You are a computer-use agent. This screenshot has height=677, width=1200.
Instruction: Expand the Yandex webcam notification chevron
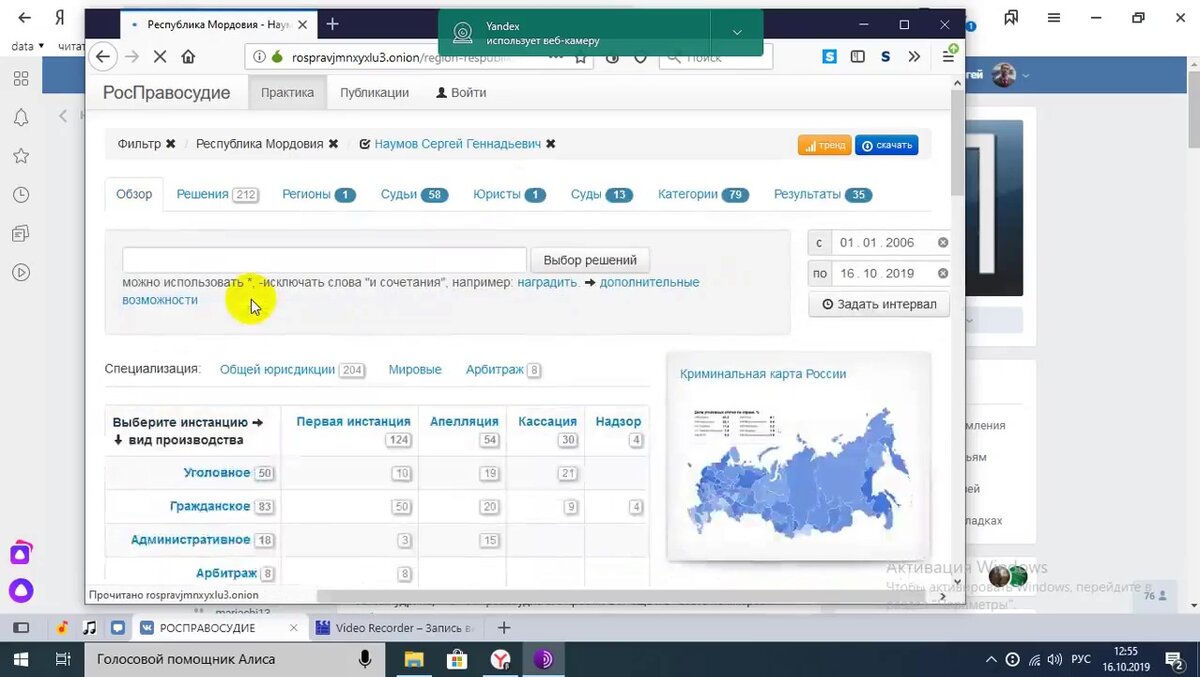pyautogui.click(x=737, y=32)
